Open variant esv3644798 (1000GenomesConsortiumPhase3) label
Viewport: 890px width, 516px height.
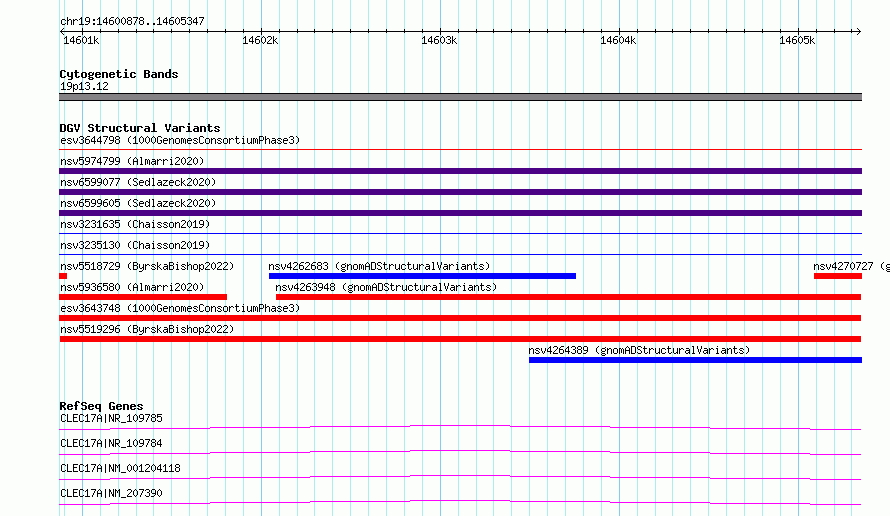pos(180,140)
